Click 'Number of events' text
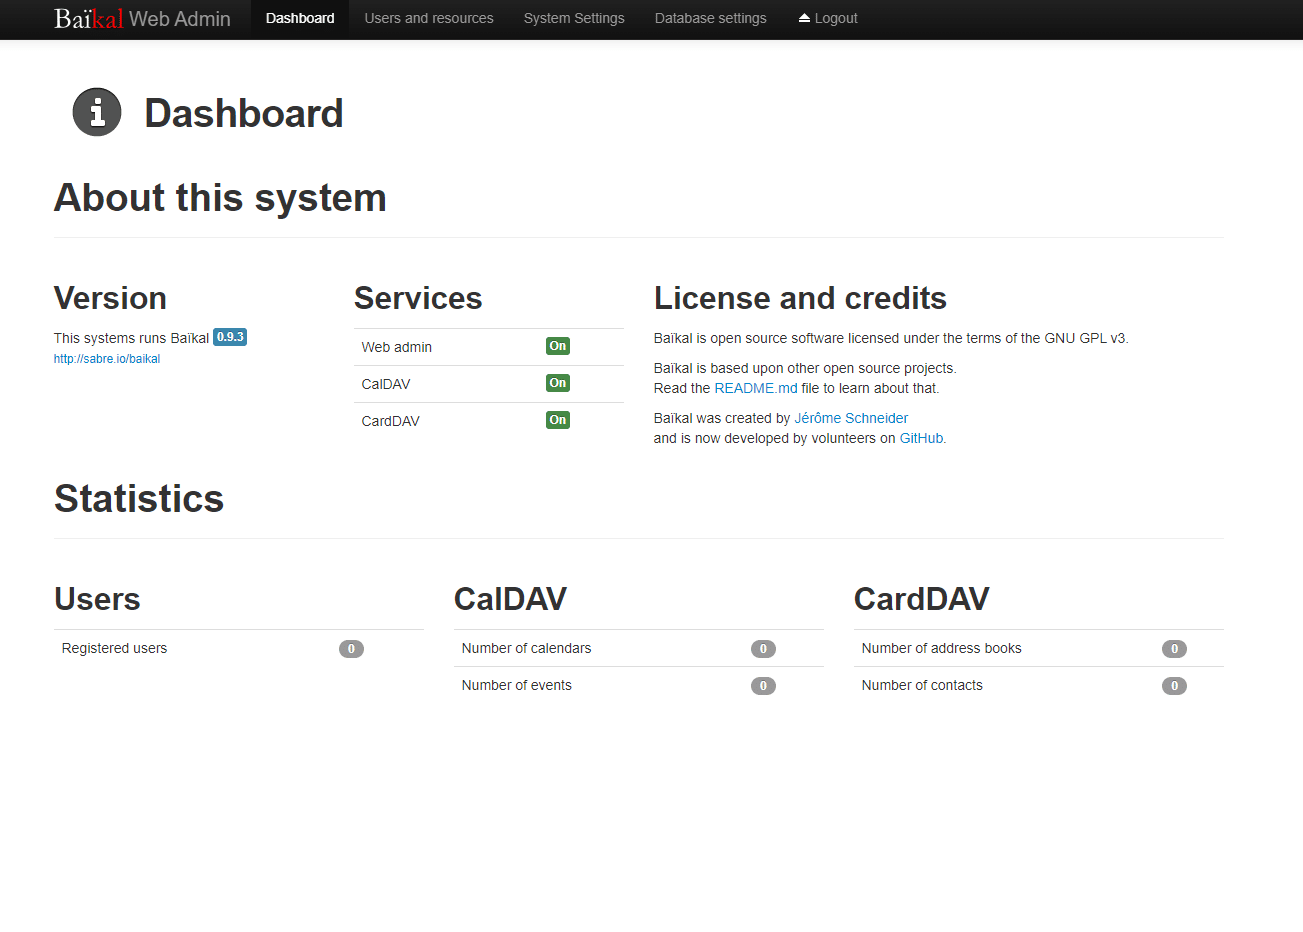The height and width of the screenshot is (932, 1303). pyautogui.click(x=517, y=685)
